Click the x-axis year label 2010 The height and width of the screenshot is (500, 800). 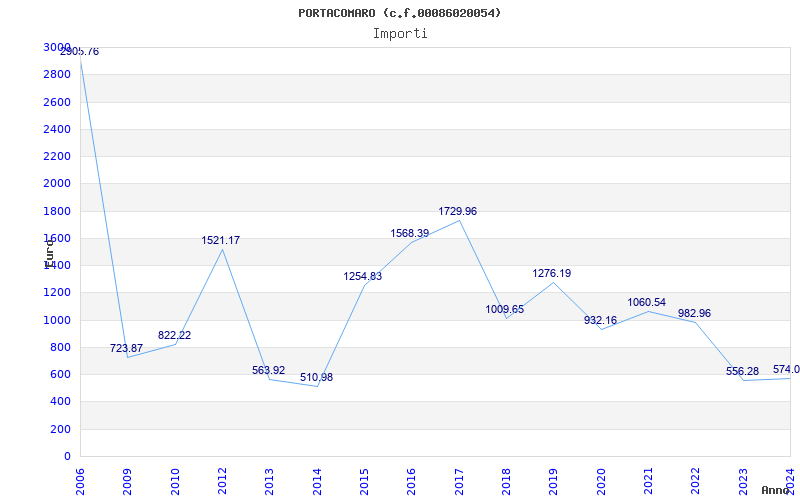point(175,482)
